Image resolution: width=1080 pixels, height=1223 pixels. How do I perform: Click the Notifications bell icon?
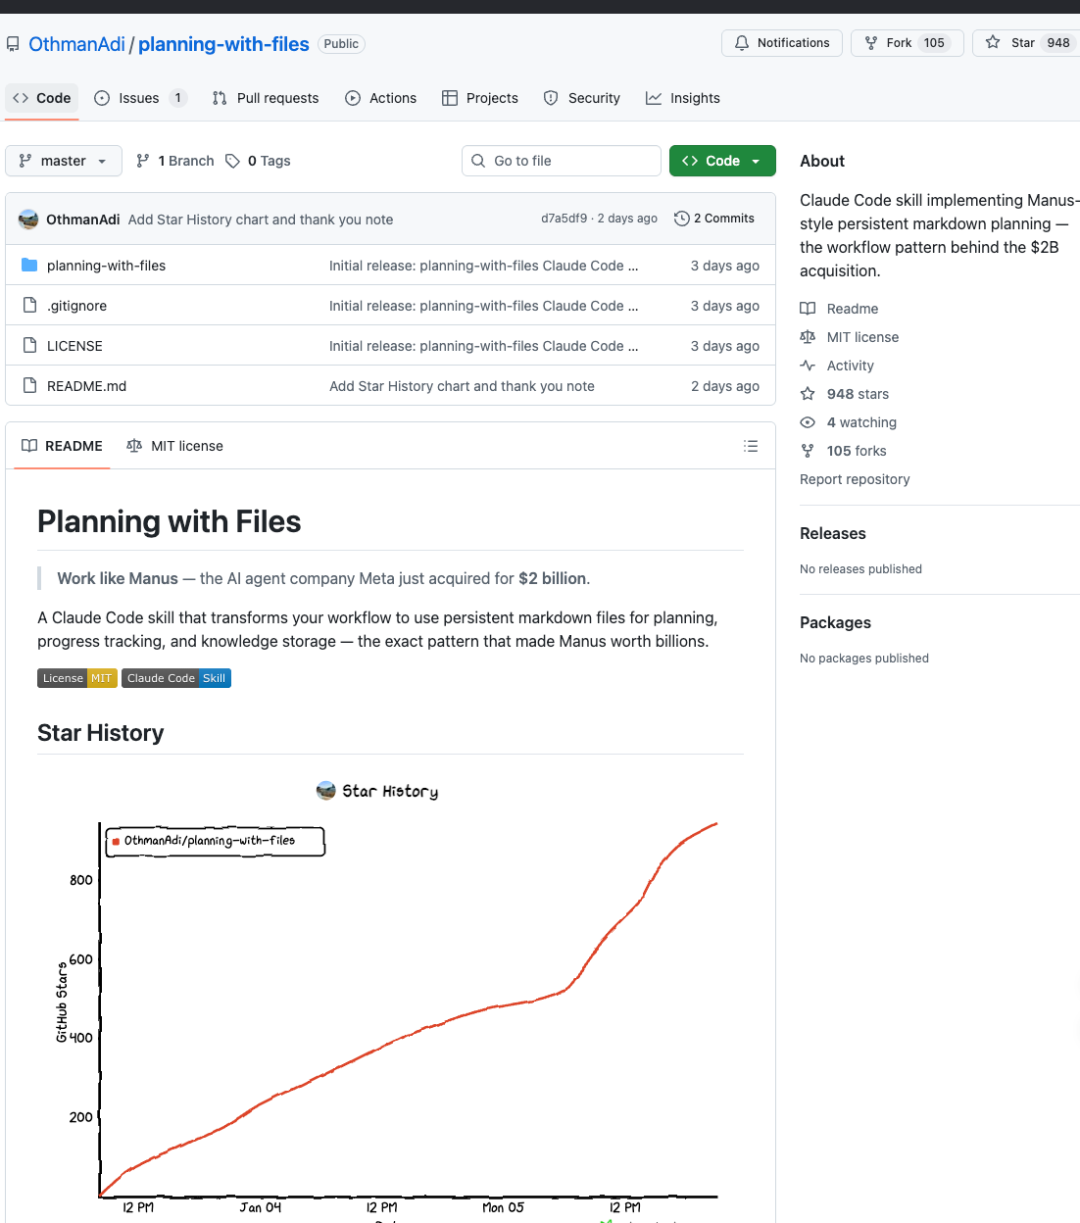(742, 43)
